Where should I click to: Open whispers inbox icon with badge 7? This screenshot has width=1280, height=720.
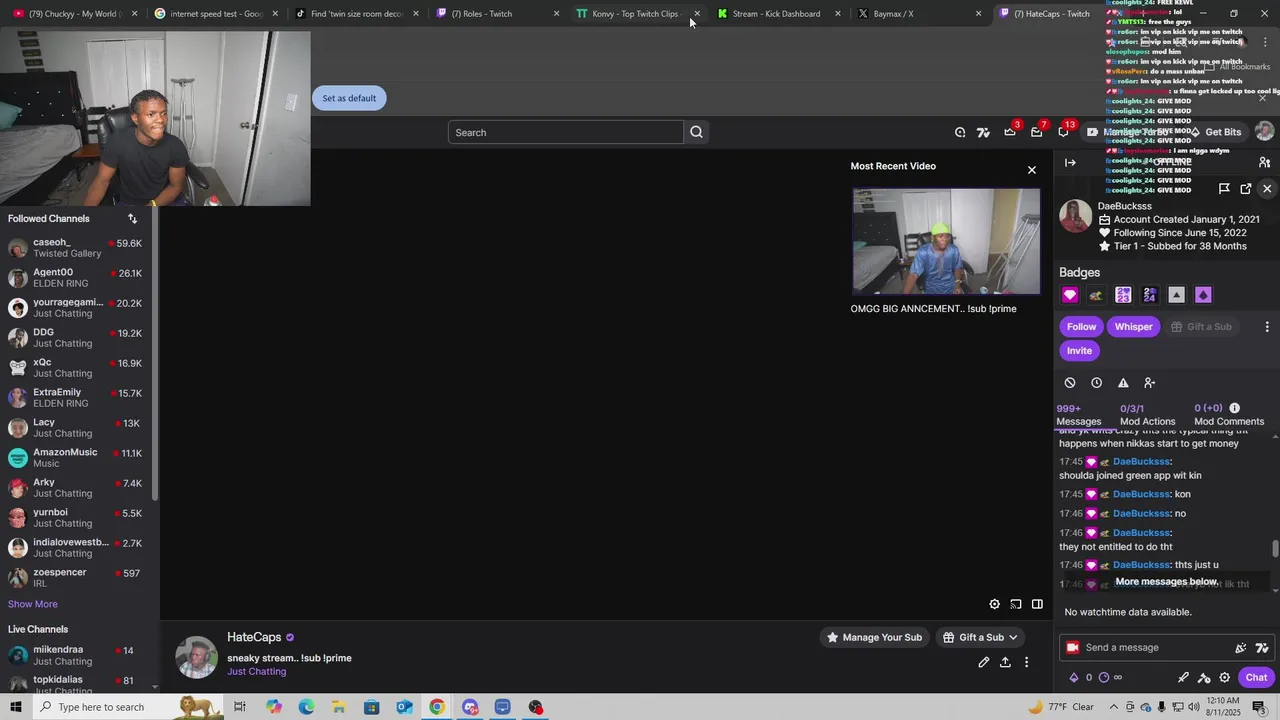(x=1037, y=132)
